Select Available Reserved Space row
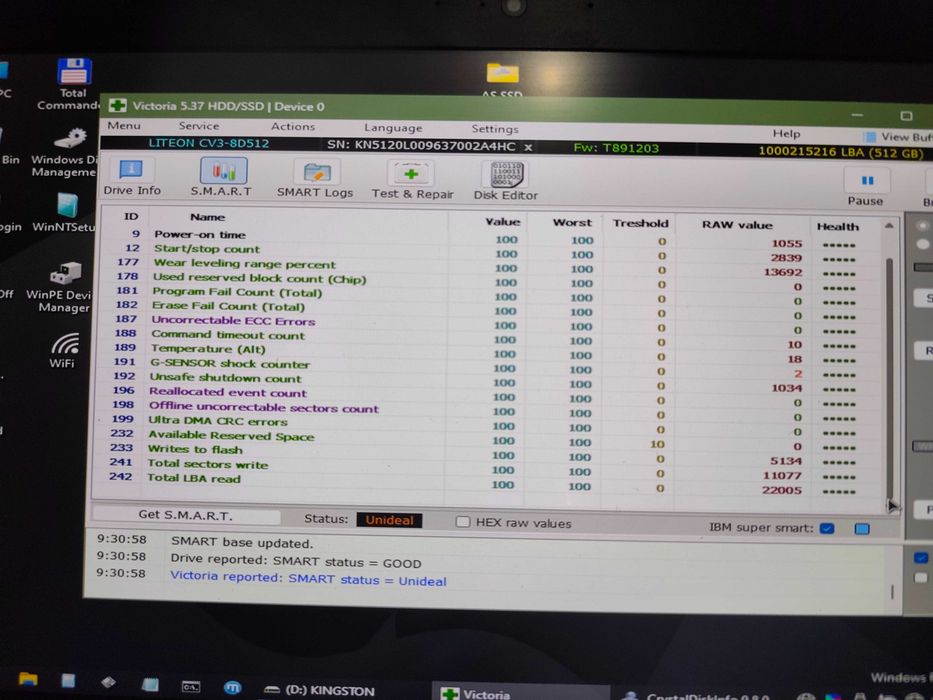The height and width of the screenshot is (700, 933). tap(489, 439)
